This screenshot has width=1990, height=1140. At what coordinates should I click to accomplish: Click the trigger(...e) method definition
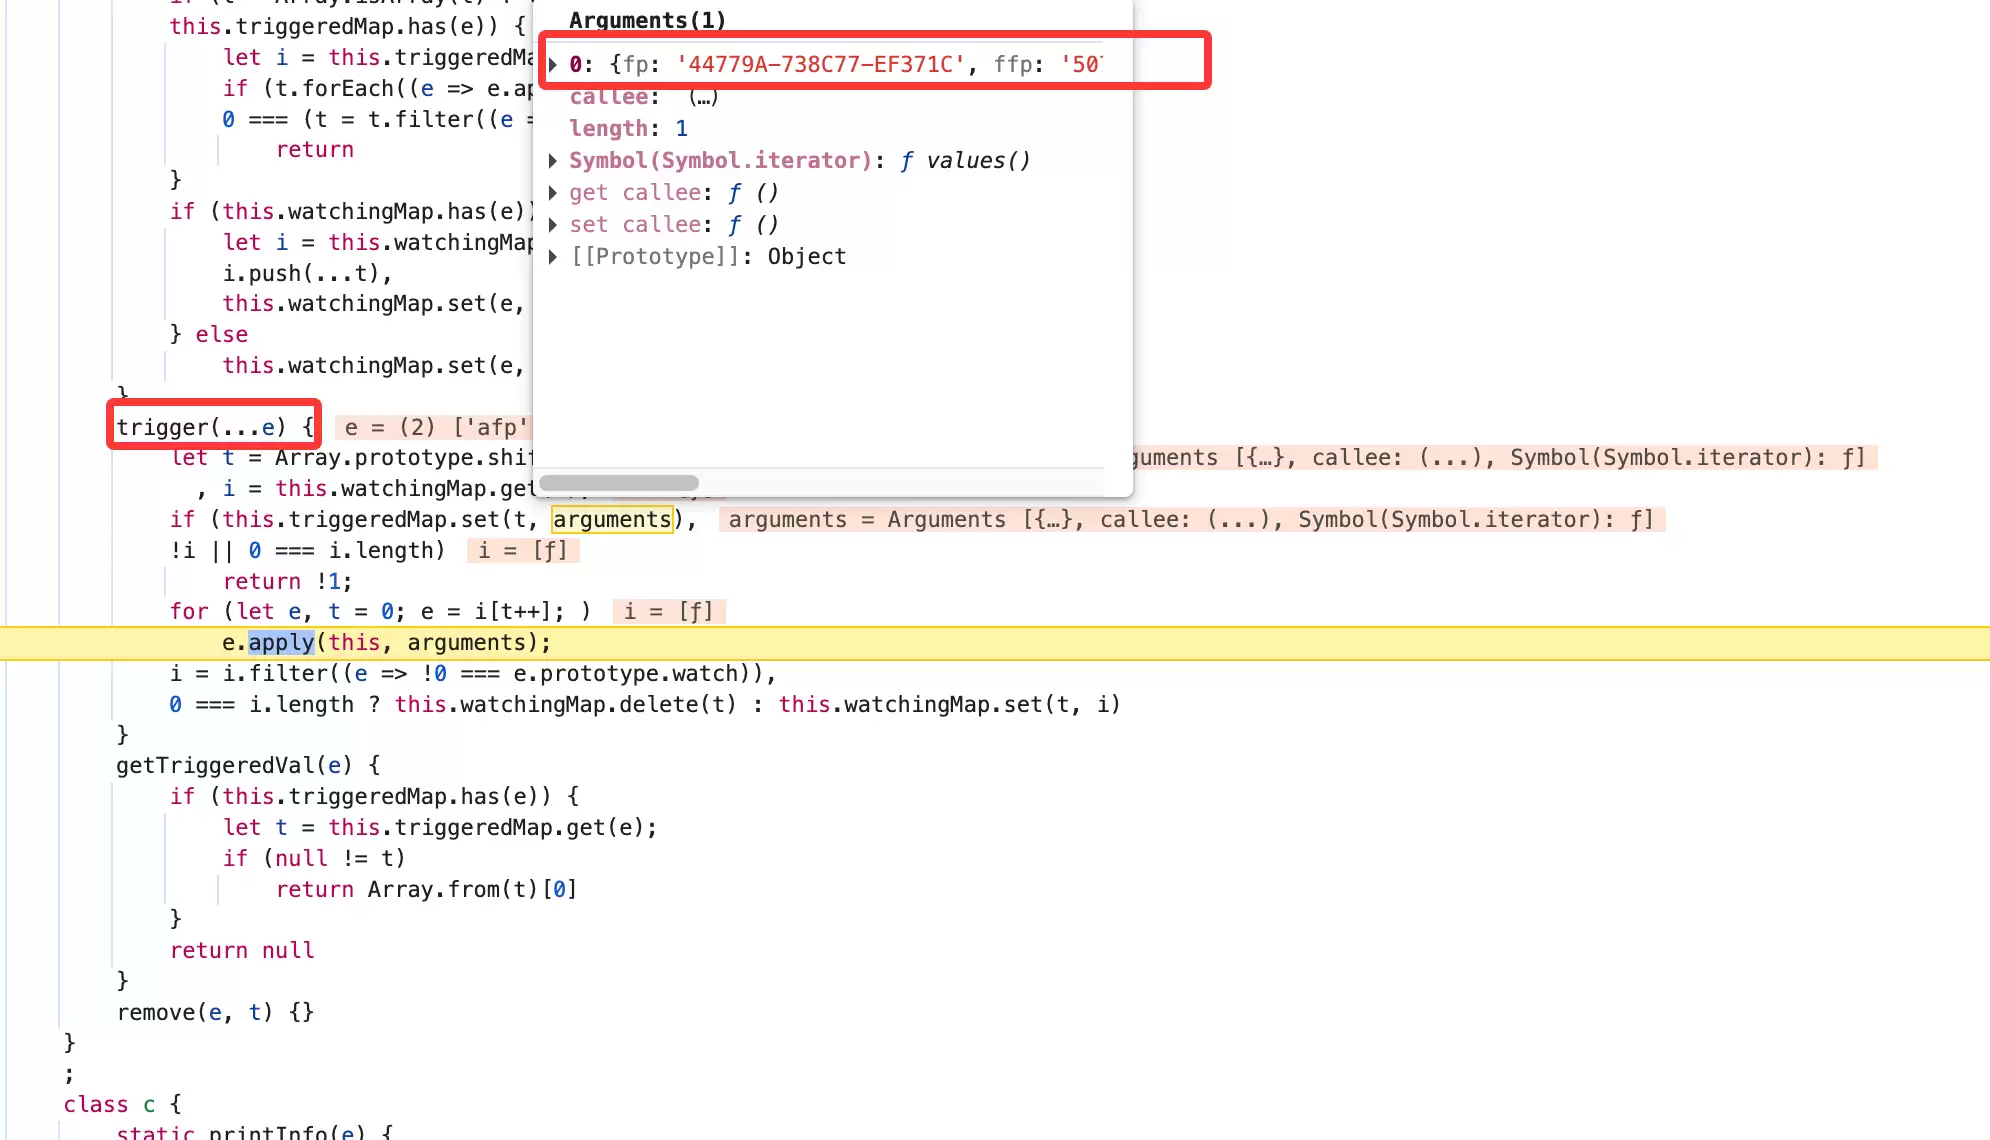pyautogui.click(x=215, y=427)
